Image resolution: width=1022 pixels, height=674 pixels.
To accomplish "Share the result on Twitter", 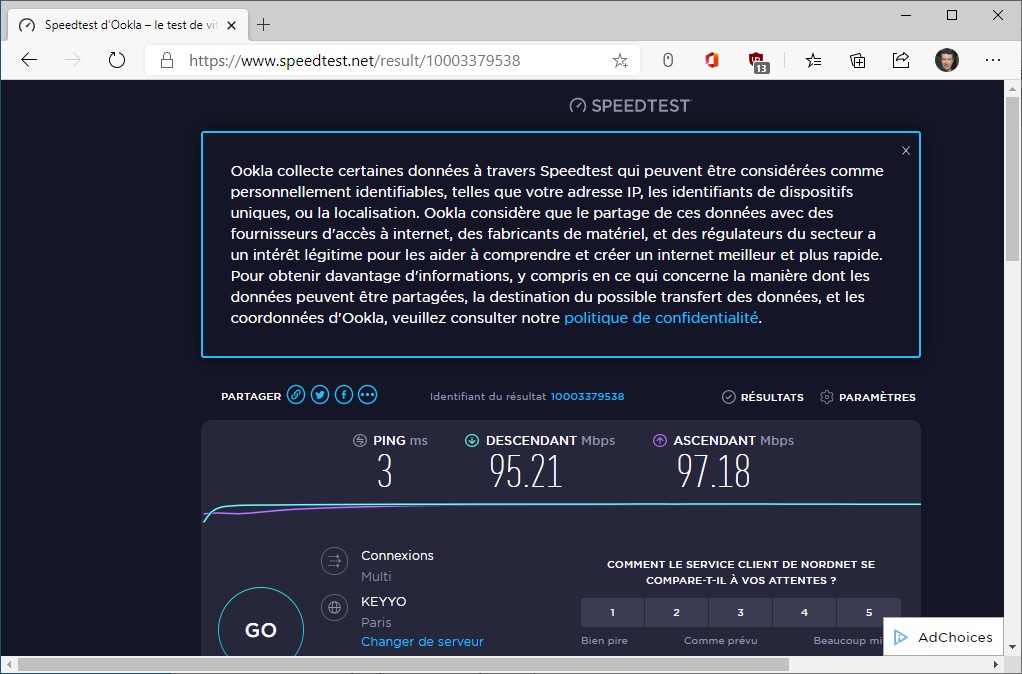I will (x=320, y=395).
